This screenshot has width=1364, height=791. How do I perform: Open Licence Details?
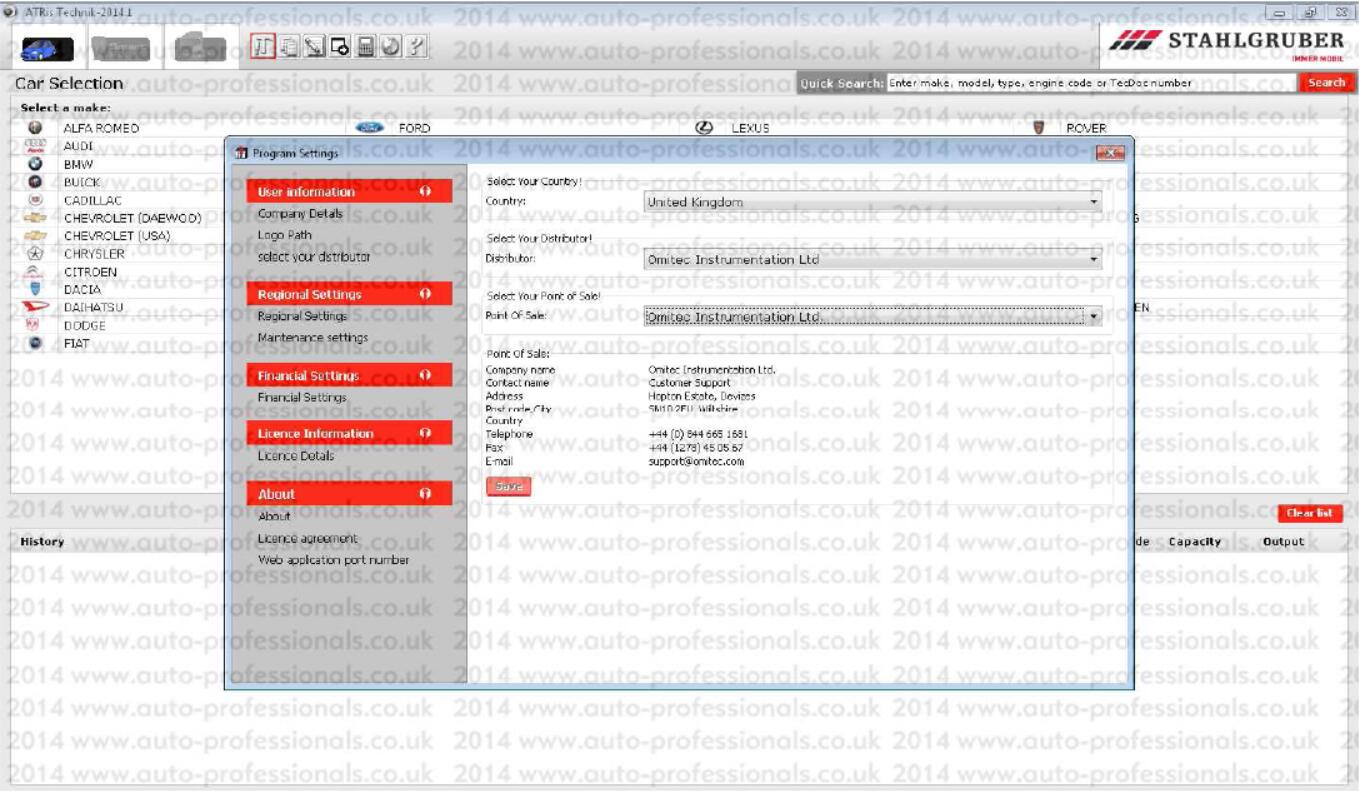click(x=296, y=456)
